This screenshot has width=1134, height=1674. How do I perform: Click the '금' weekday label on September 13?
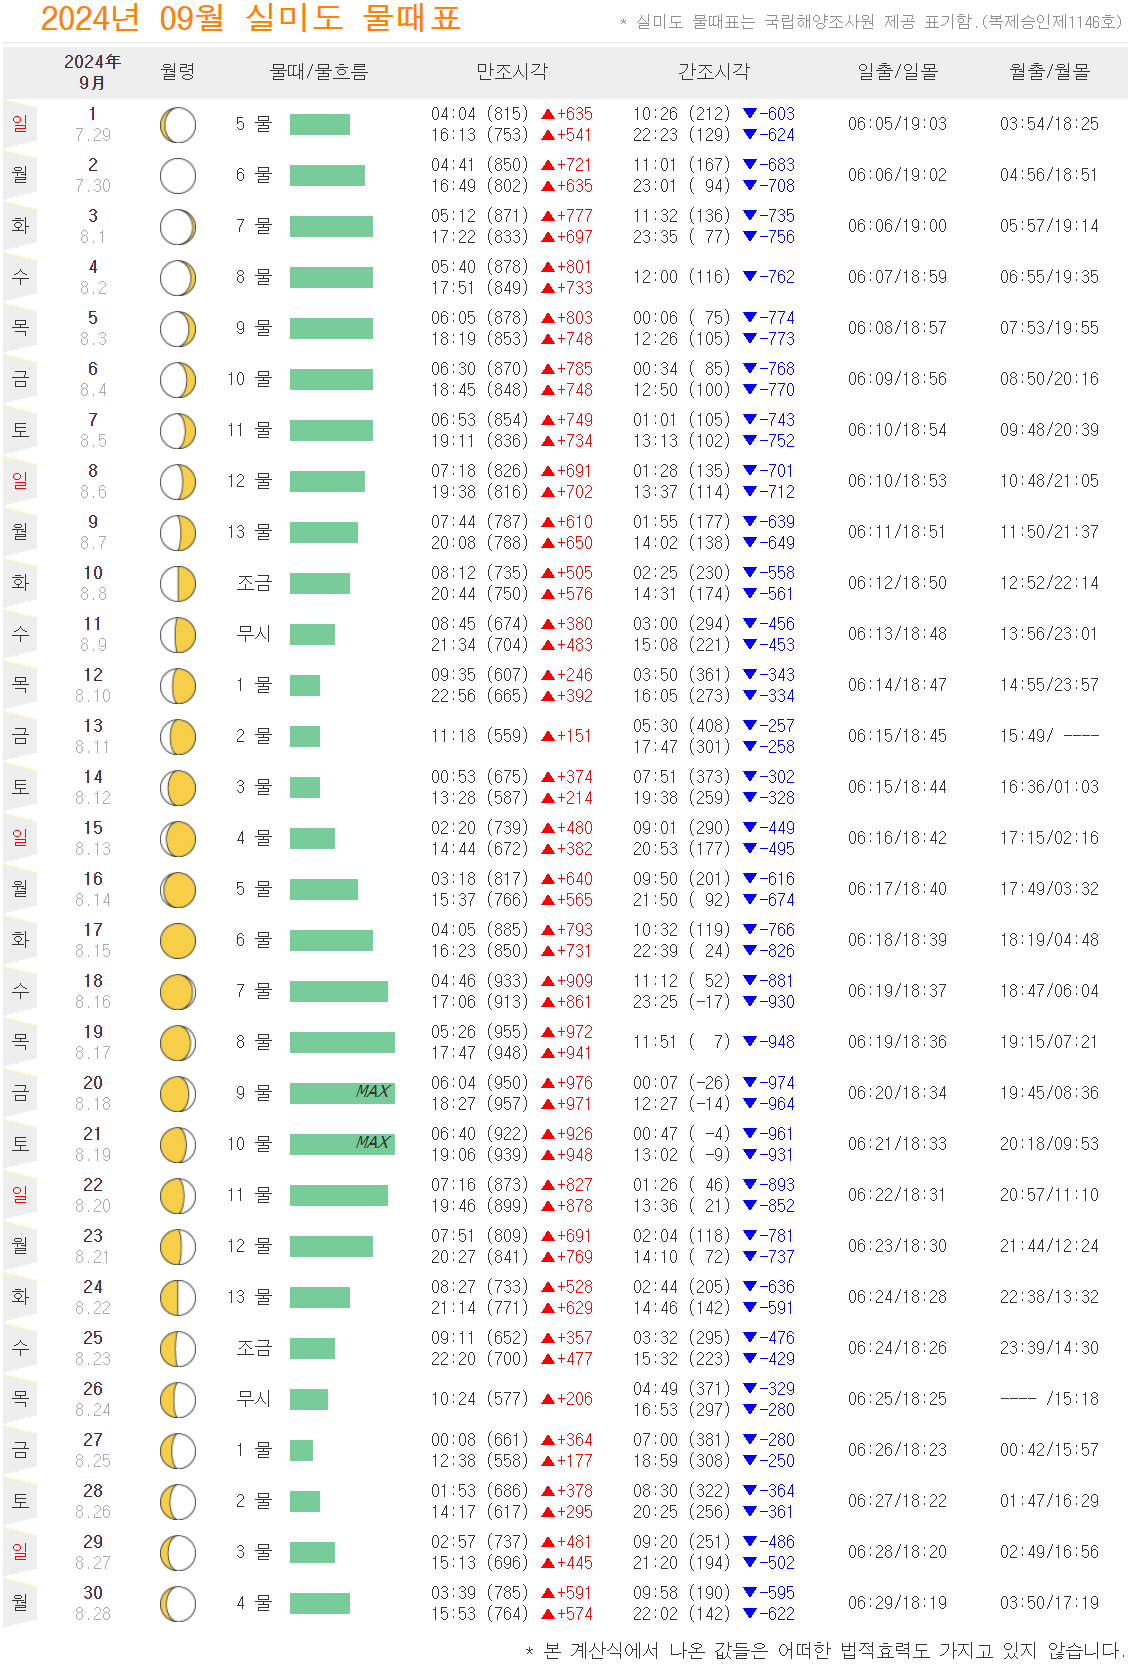coord(20,736)
